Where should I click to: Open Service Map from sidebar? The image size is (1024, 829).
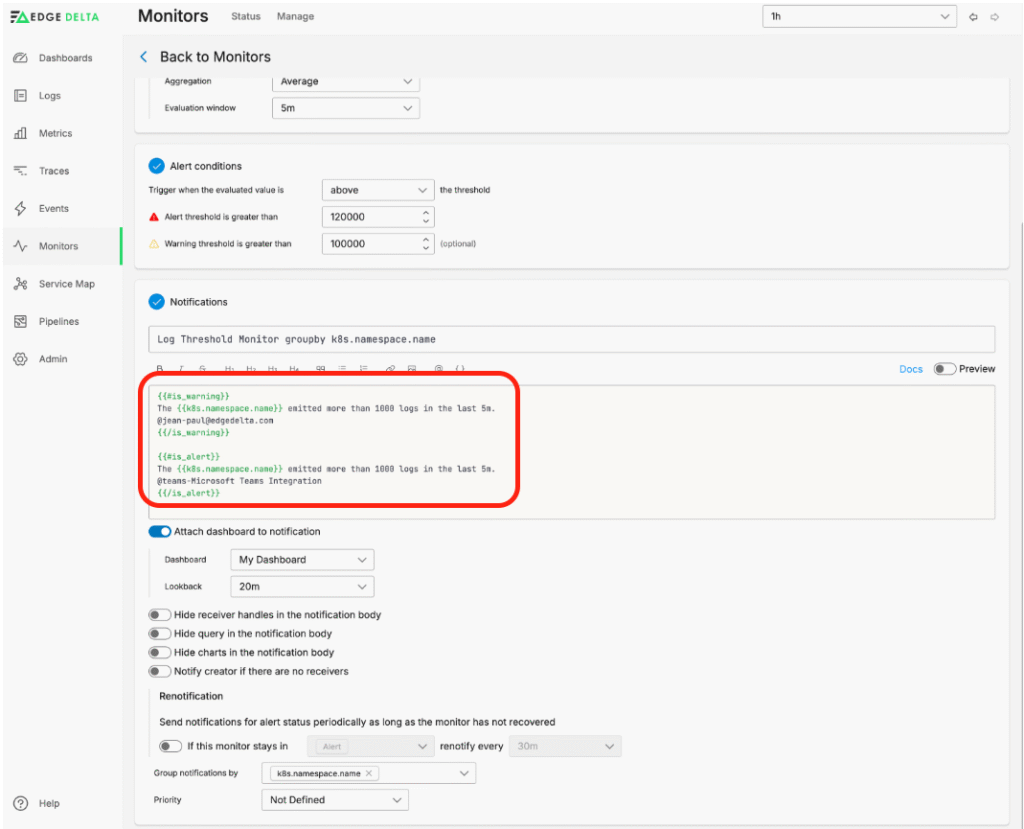pyautogui.click(x=20, y=284)
